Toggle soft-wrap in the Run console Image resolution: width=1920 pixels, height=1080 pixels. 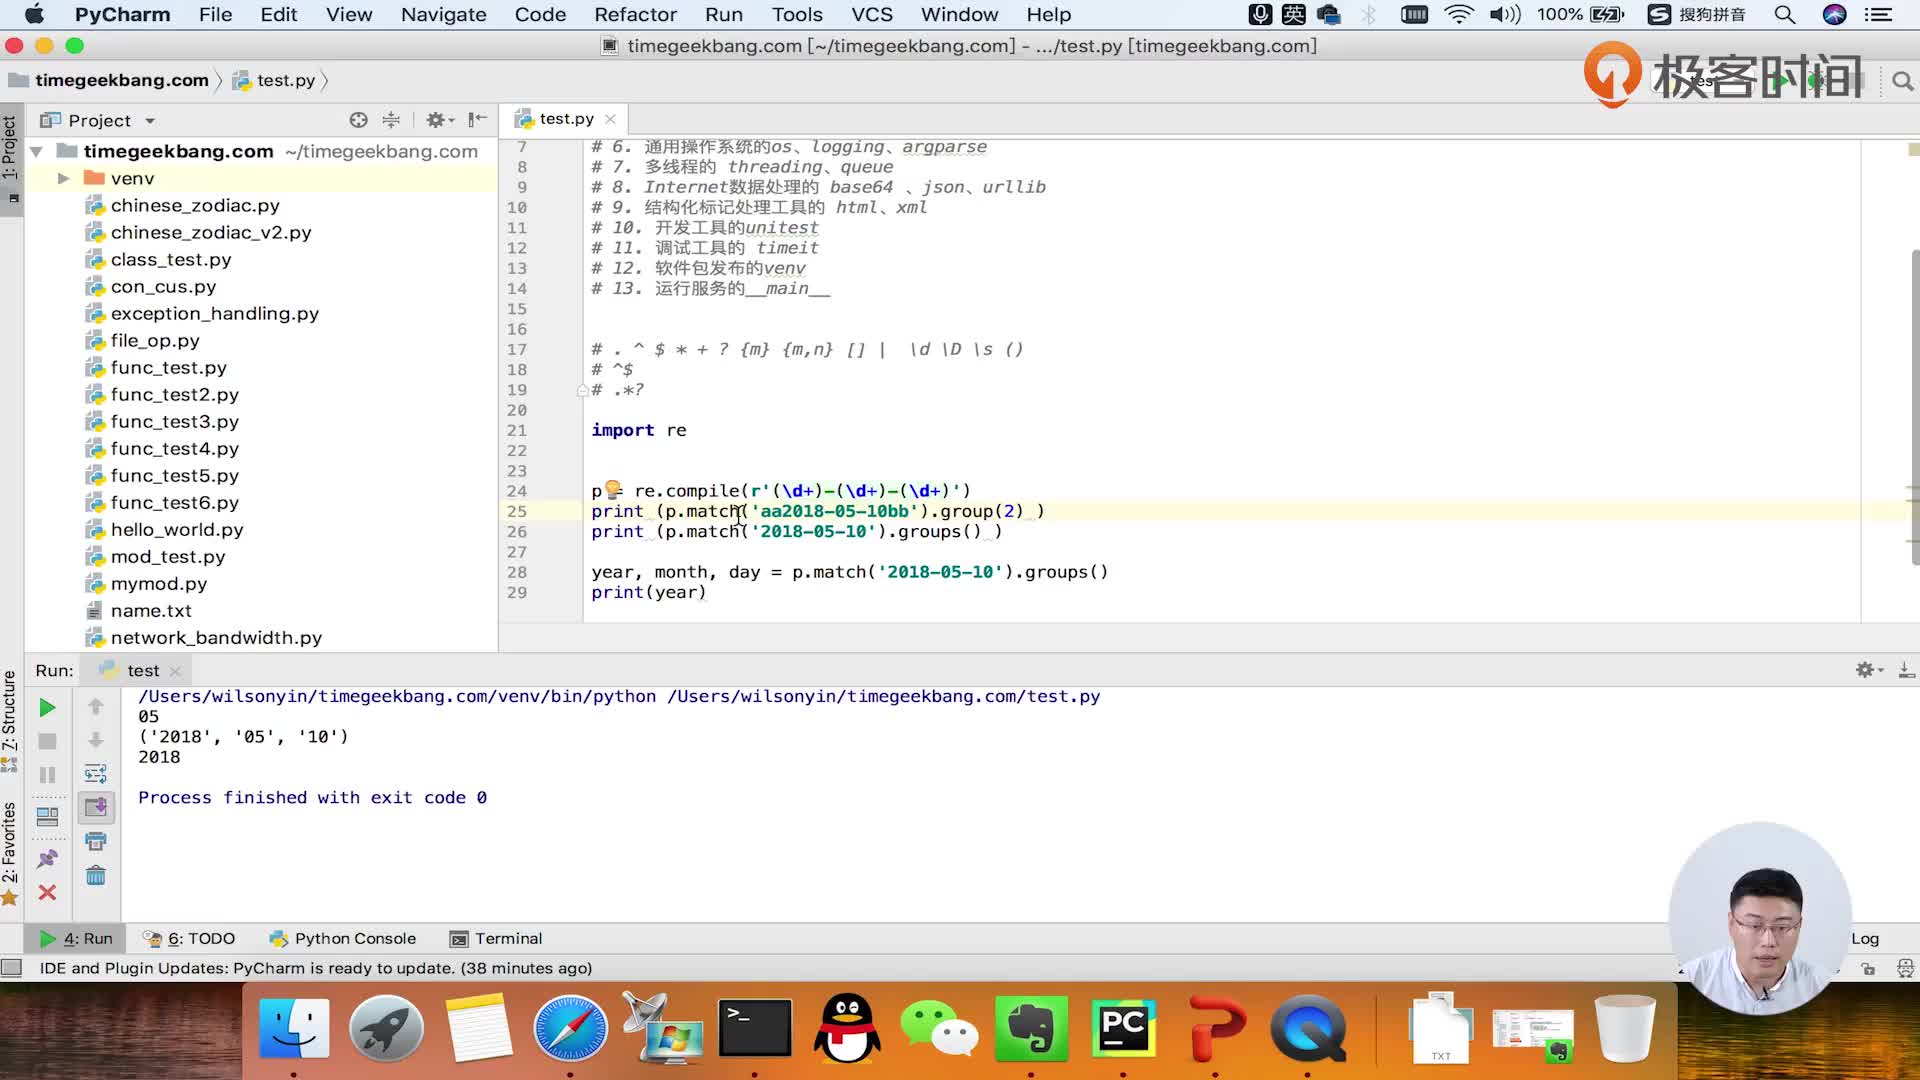click(x=96, y=774)
